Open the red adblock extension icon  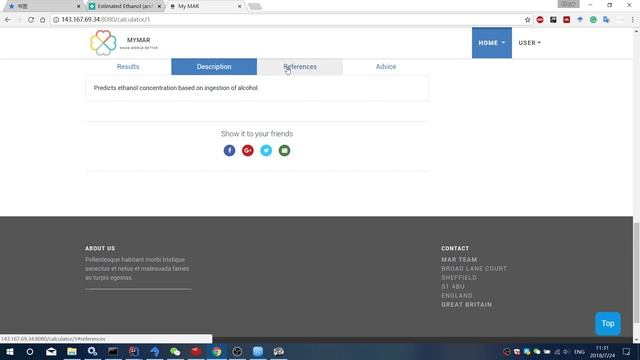click(x=540, y=20)
